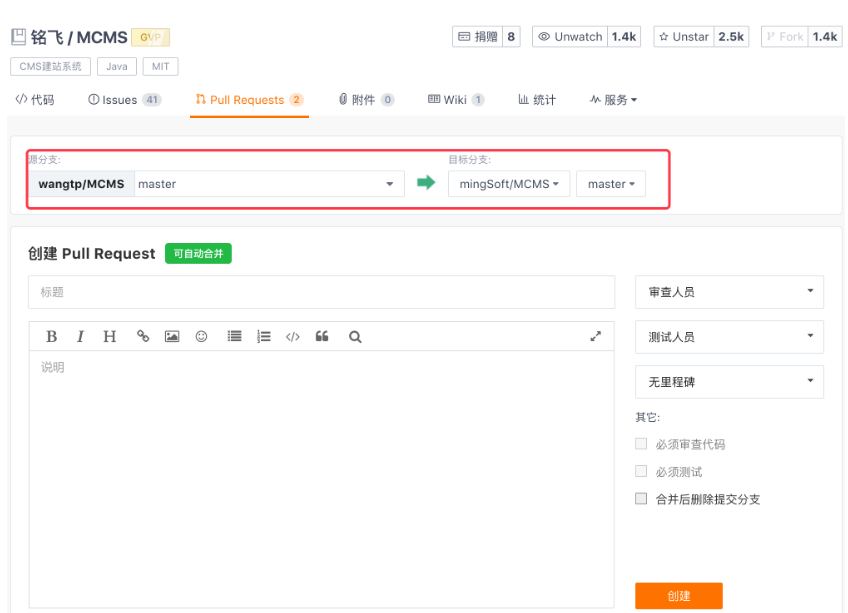The height and width of the screenshot is (613, 848).
Task: Open the Wiki tab
Action: click(455, 100)
